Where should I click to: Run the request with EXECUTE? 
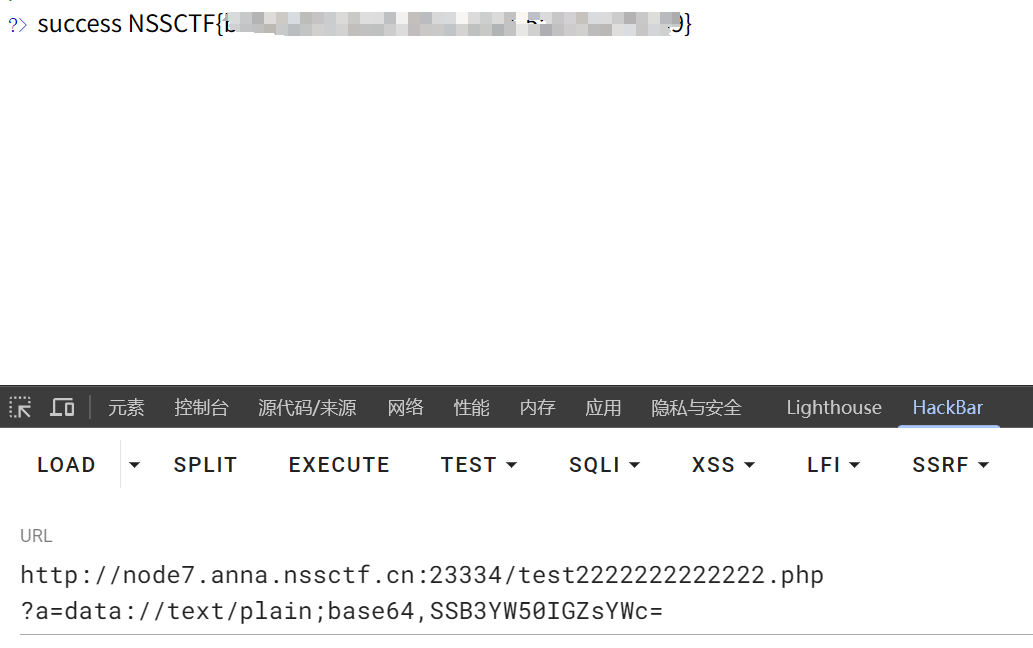click(339, 465)
